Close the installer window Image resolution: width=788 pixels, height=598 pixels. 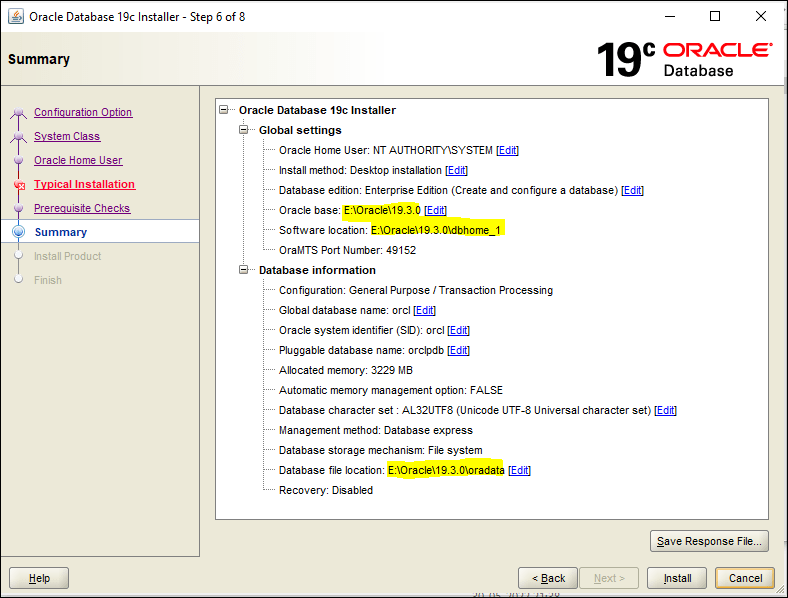761,17
